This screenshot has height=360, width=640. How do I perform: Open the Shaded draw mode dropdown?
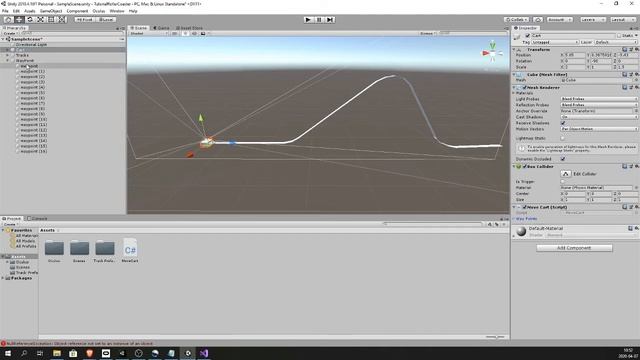(x=149, y=33)
